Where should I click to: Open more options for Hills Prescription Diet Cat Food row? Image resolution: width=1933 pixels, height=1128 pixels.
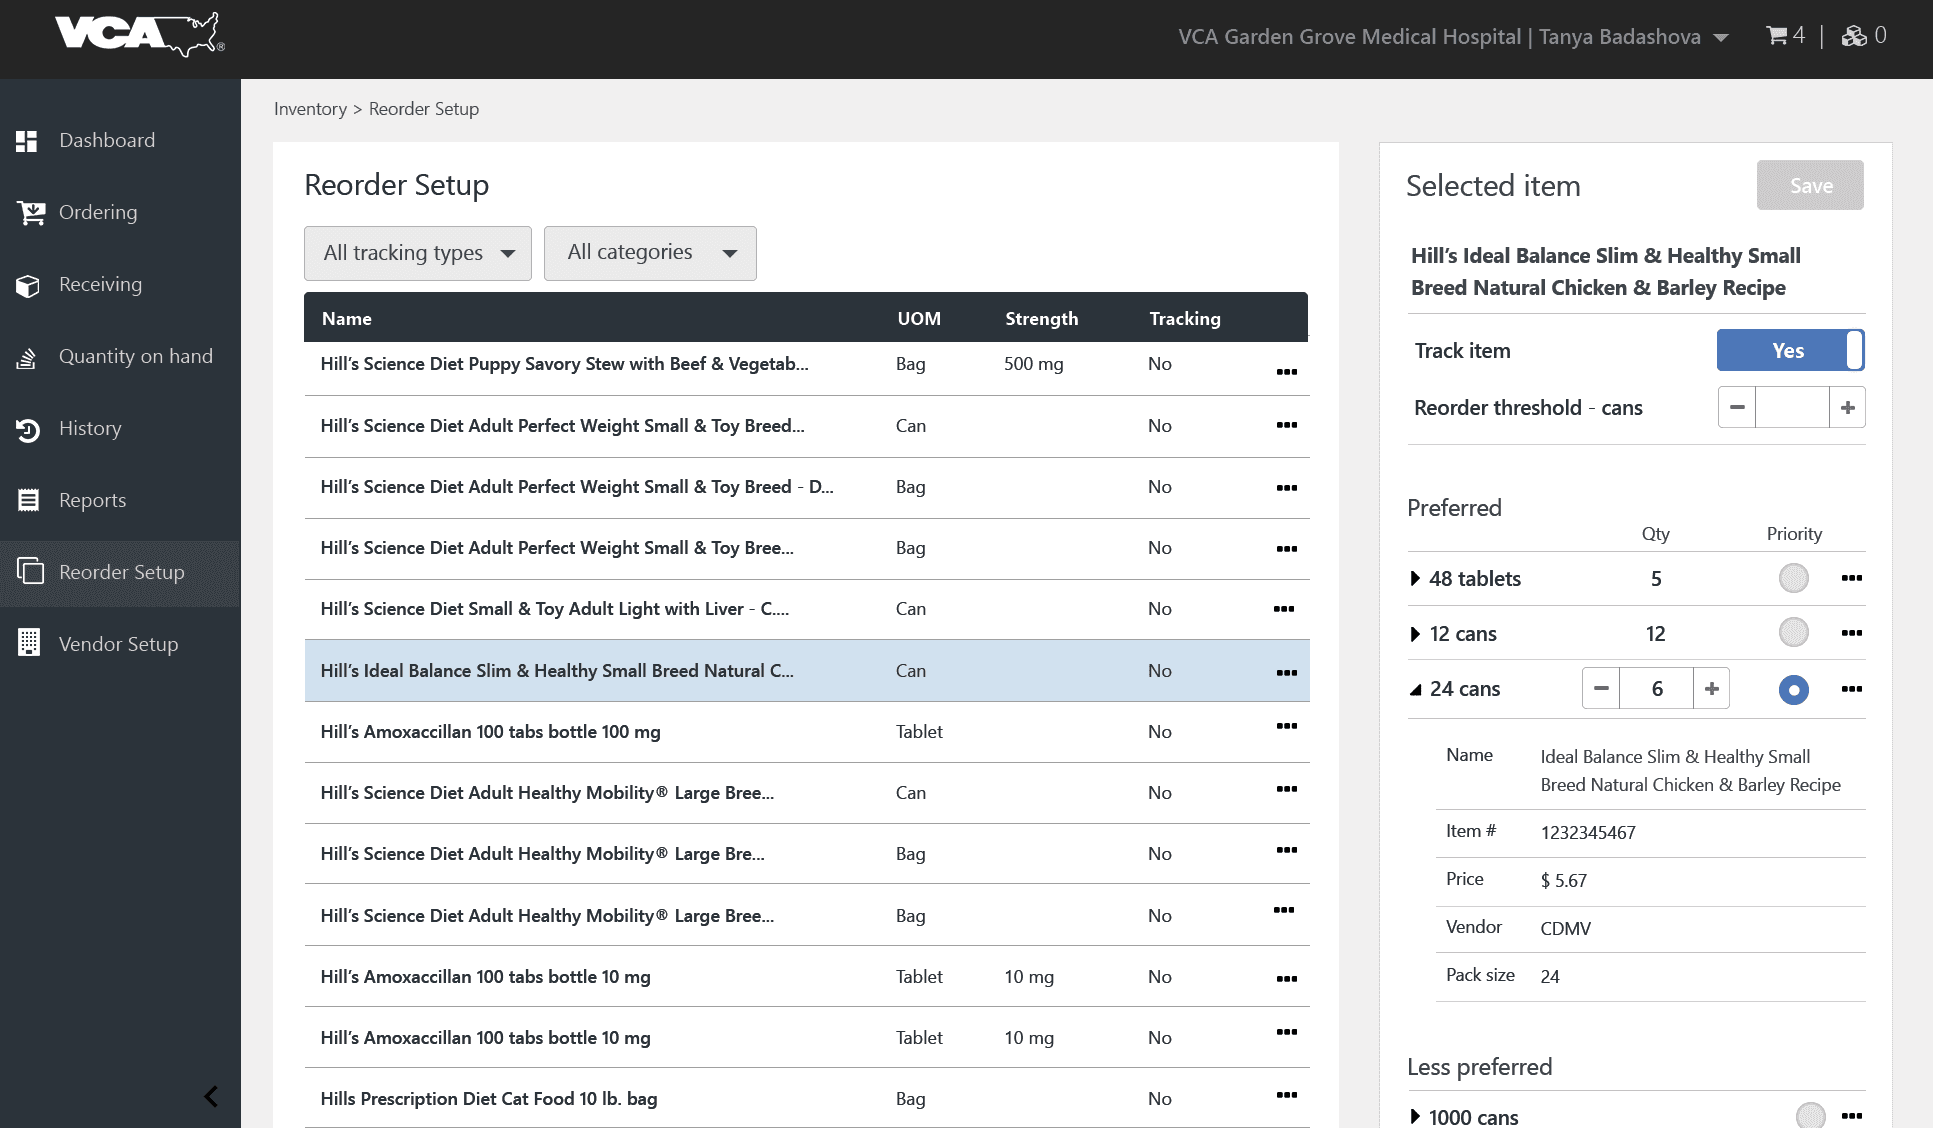[x=1287, y=1095]
